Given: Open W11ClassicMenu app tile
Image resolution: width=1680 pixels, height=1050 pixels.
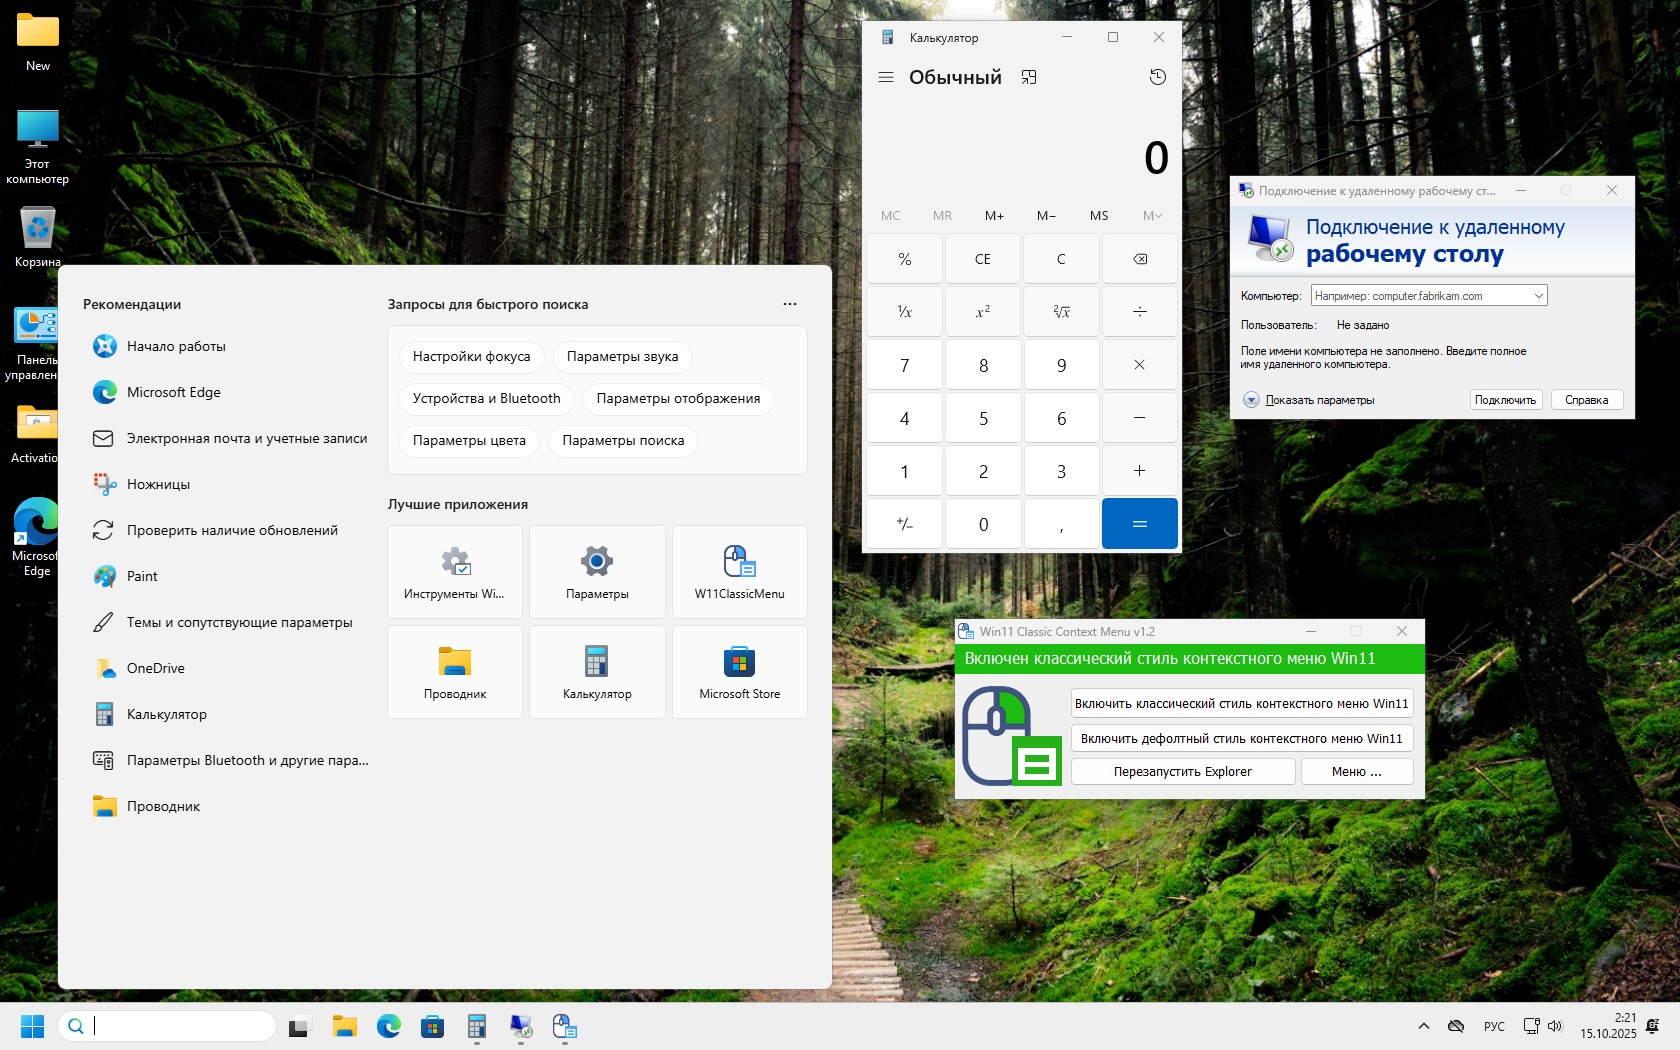Looking at the screenshot, I should (x=739, y=572).
